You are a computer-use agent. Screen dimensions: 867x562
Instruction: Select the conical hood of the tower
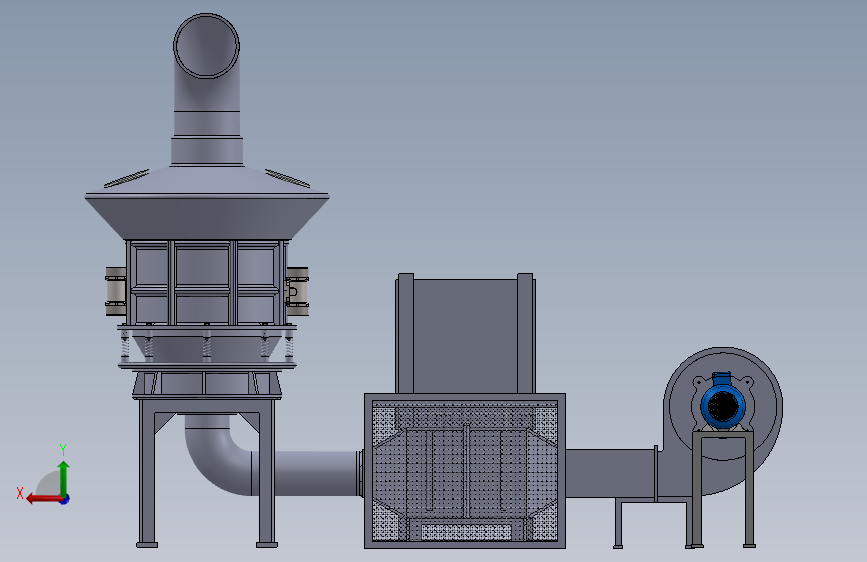(x=207, y=202)
